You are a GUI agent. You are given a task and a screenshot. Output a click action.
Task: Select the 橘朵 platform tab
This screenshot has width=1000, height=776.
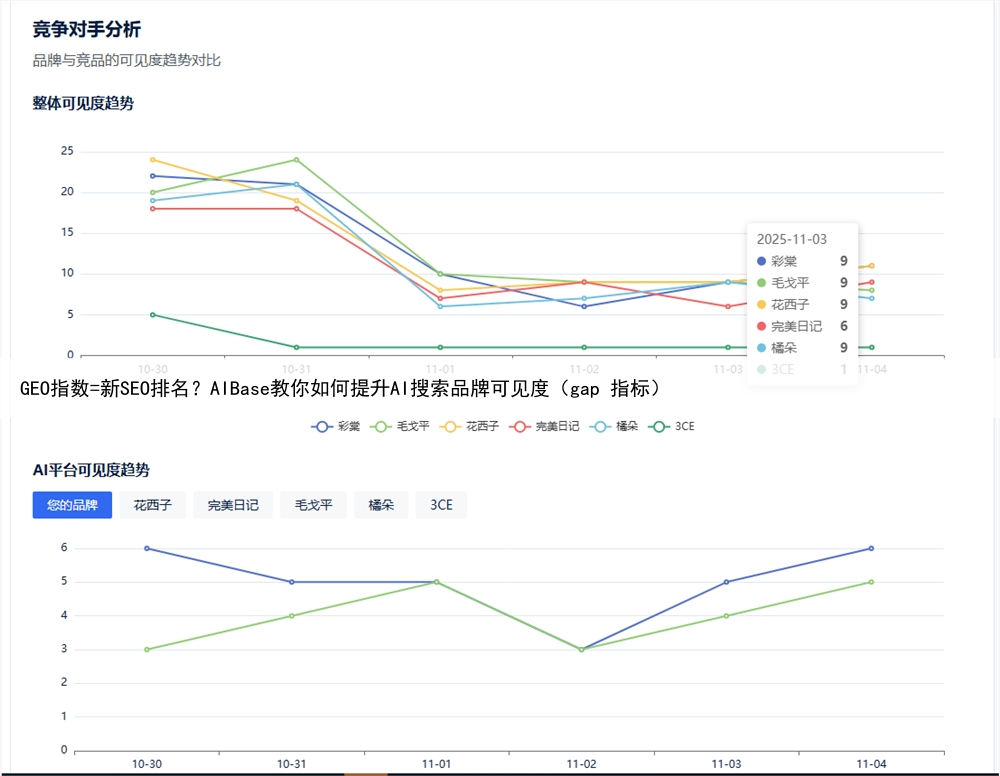tap(381, 505)
